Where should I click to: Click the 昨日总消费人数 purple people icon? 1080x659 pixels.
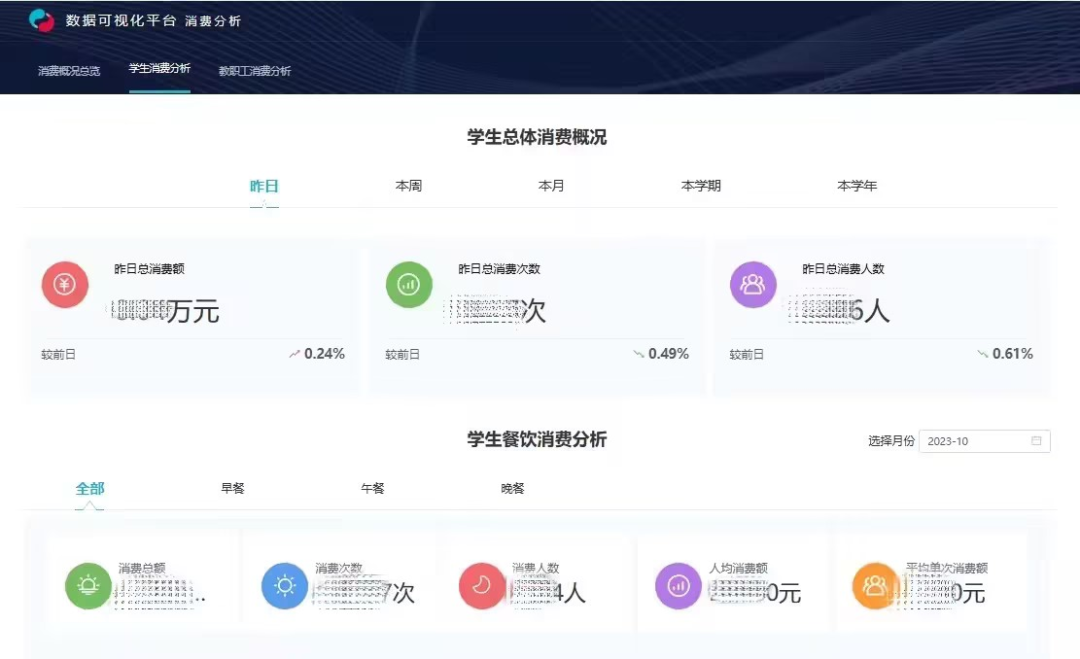pos(753,284)
